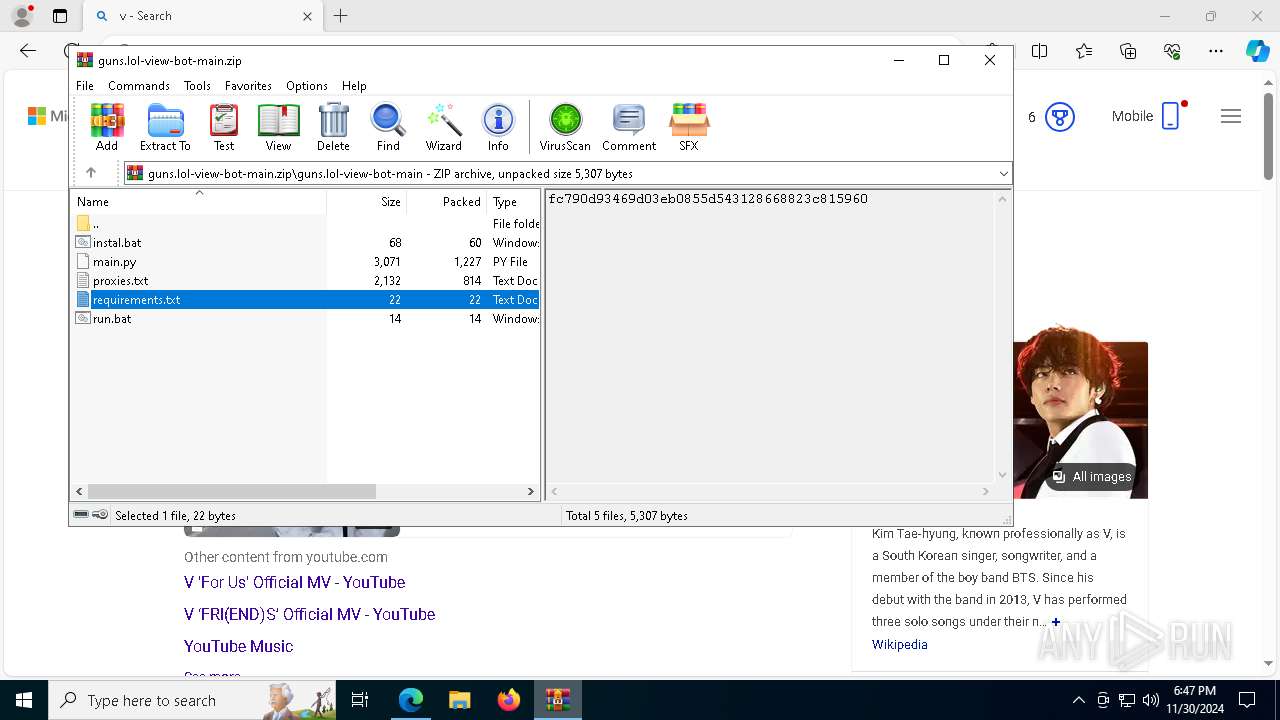Viewport: 1280px width, 720px height.
Task: Click the comment hash text
Action: (708, 199)
